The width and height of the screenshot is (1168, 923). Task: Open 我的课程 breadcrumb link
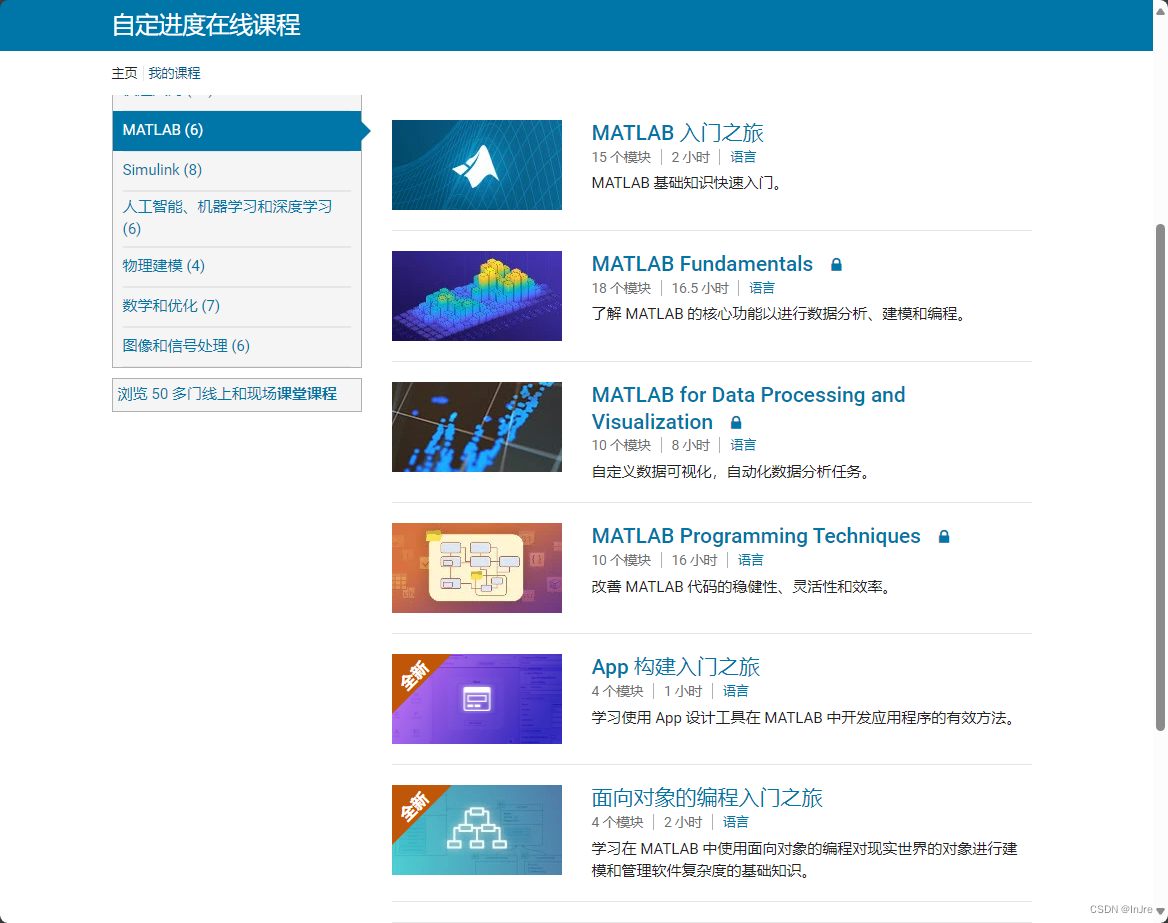(174, 73)
